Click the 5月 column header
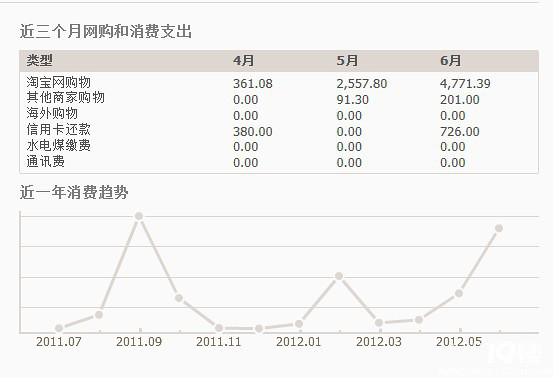This screenshot has width=553, height=378. point(347,60)
